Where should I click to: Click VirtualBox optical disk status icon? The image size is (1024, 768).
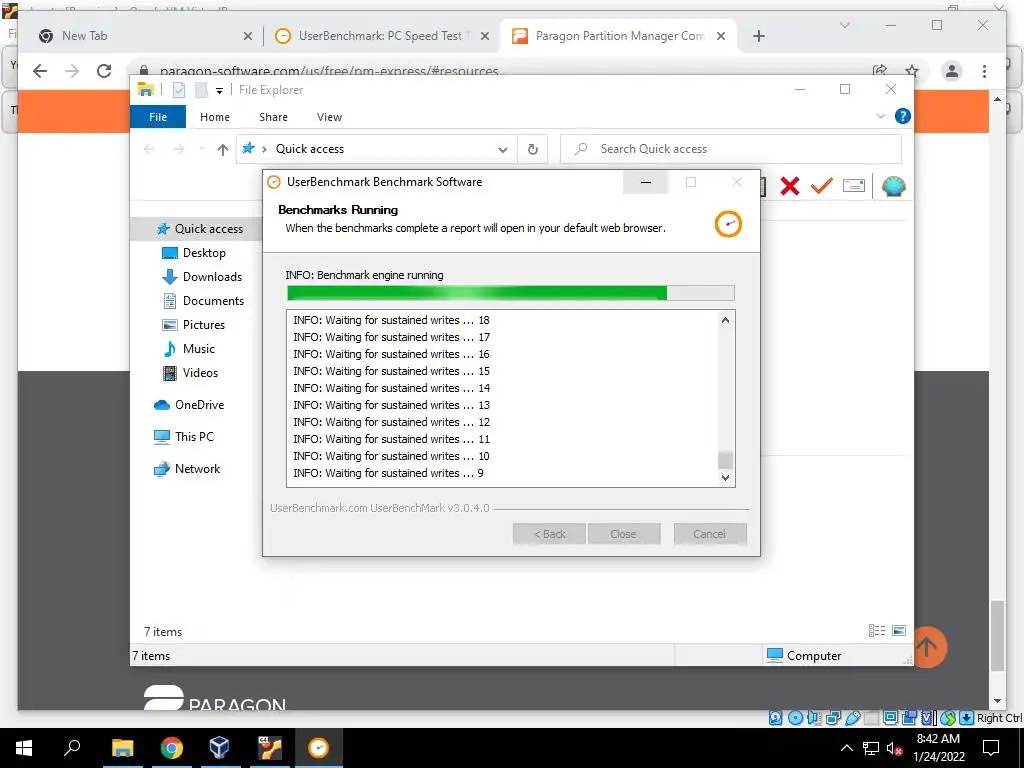click(x=795, y=718)
